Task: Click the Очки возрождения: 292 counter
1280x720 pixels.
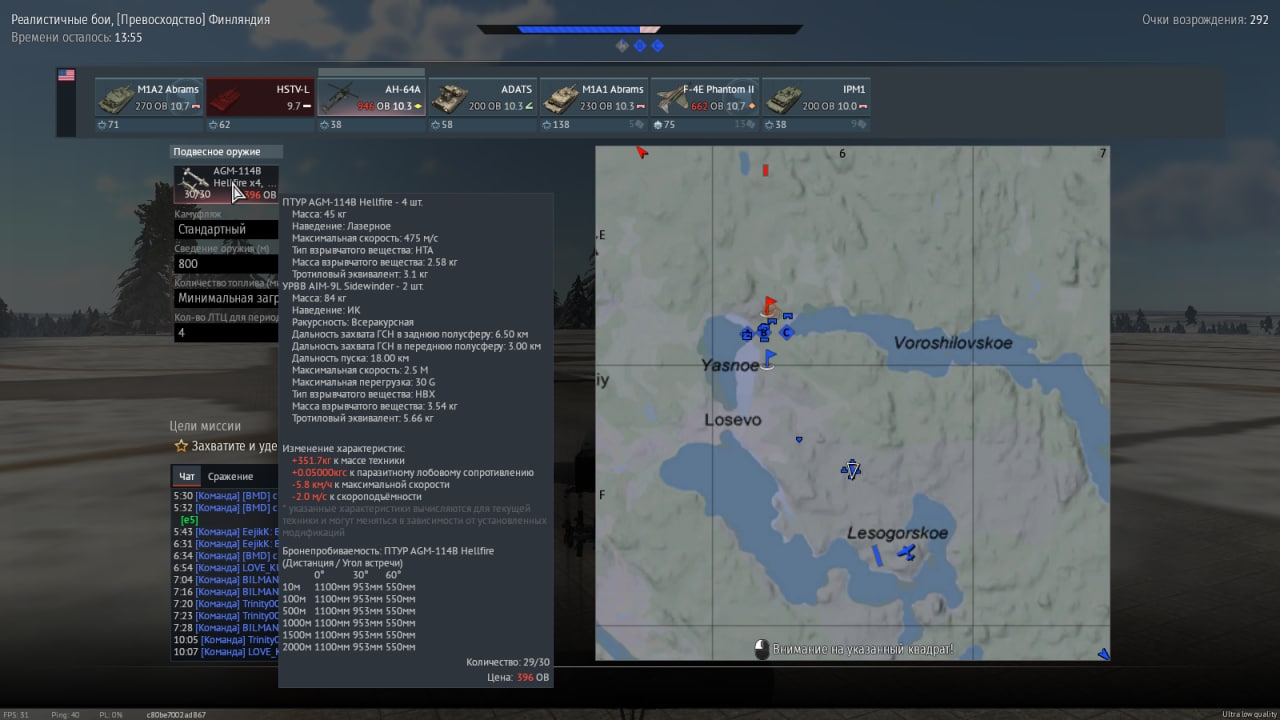Action: [1205, 20]
